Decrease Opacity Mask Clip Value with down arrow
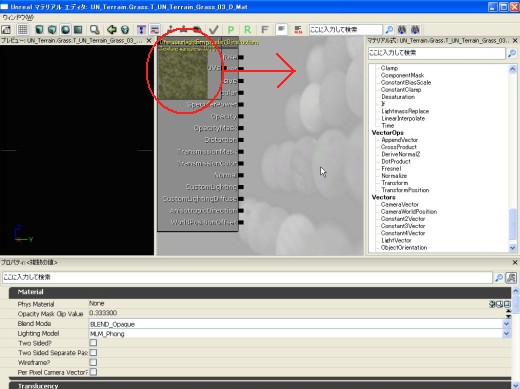Screen dimensions: 520x389 pyautogui.click(x=508, y=316)
